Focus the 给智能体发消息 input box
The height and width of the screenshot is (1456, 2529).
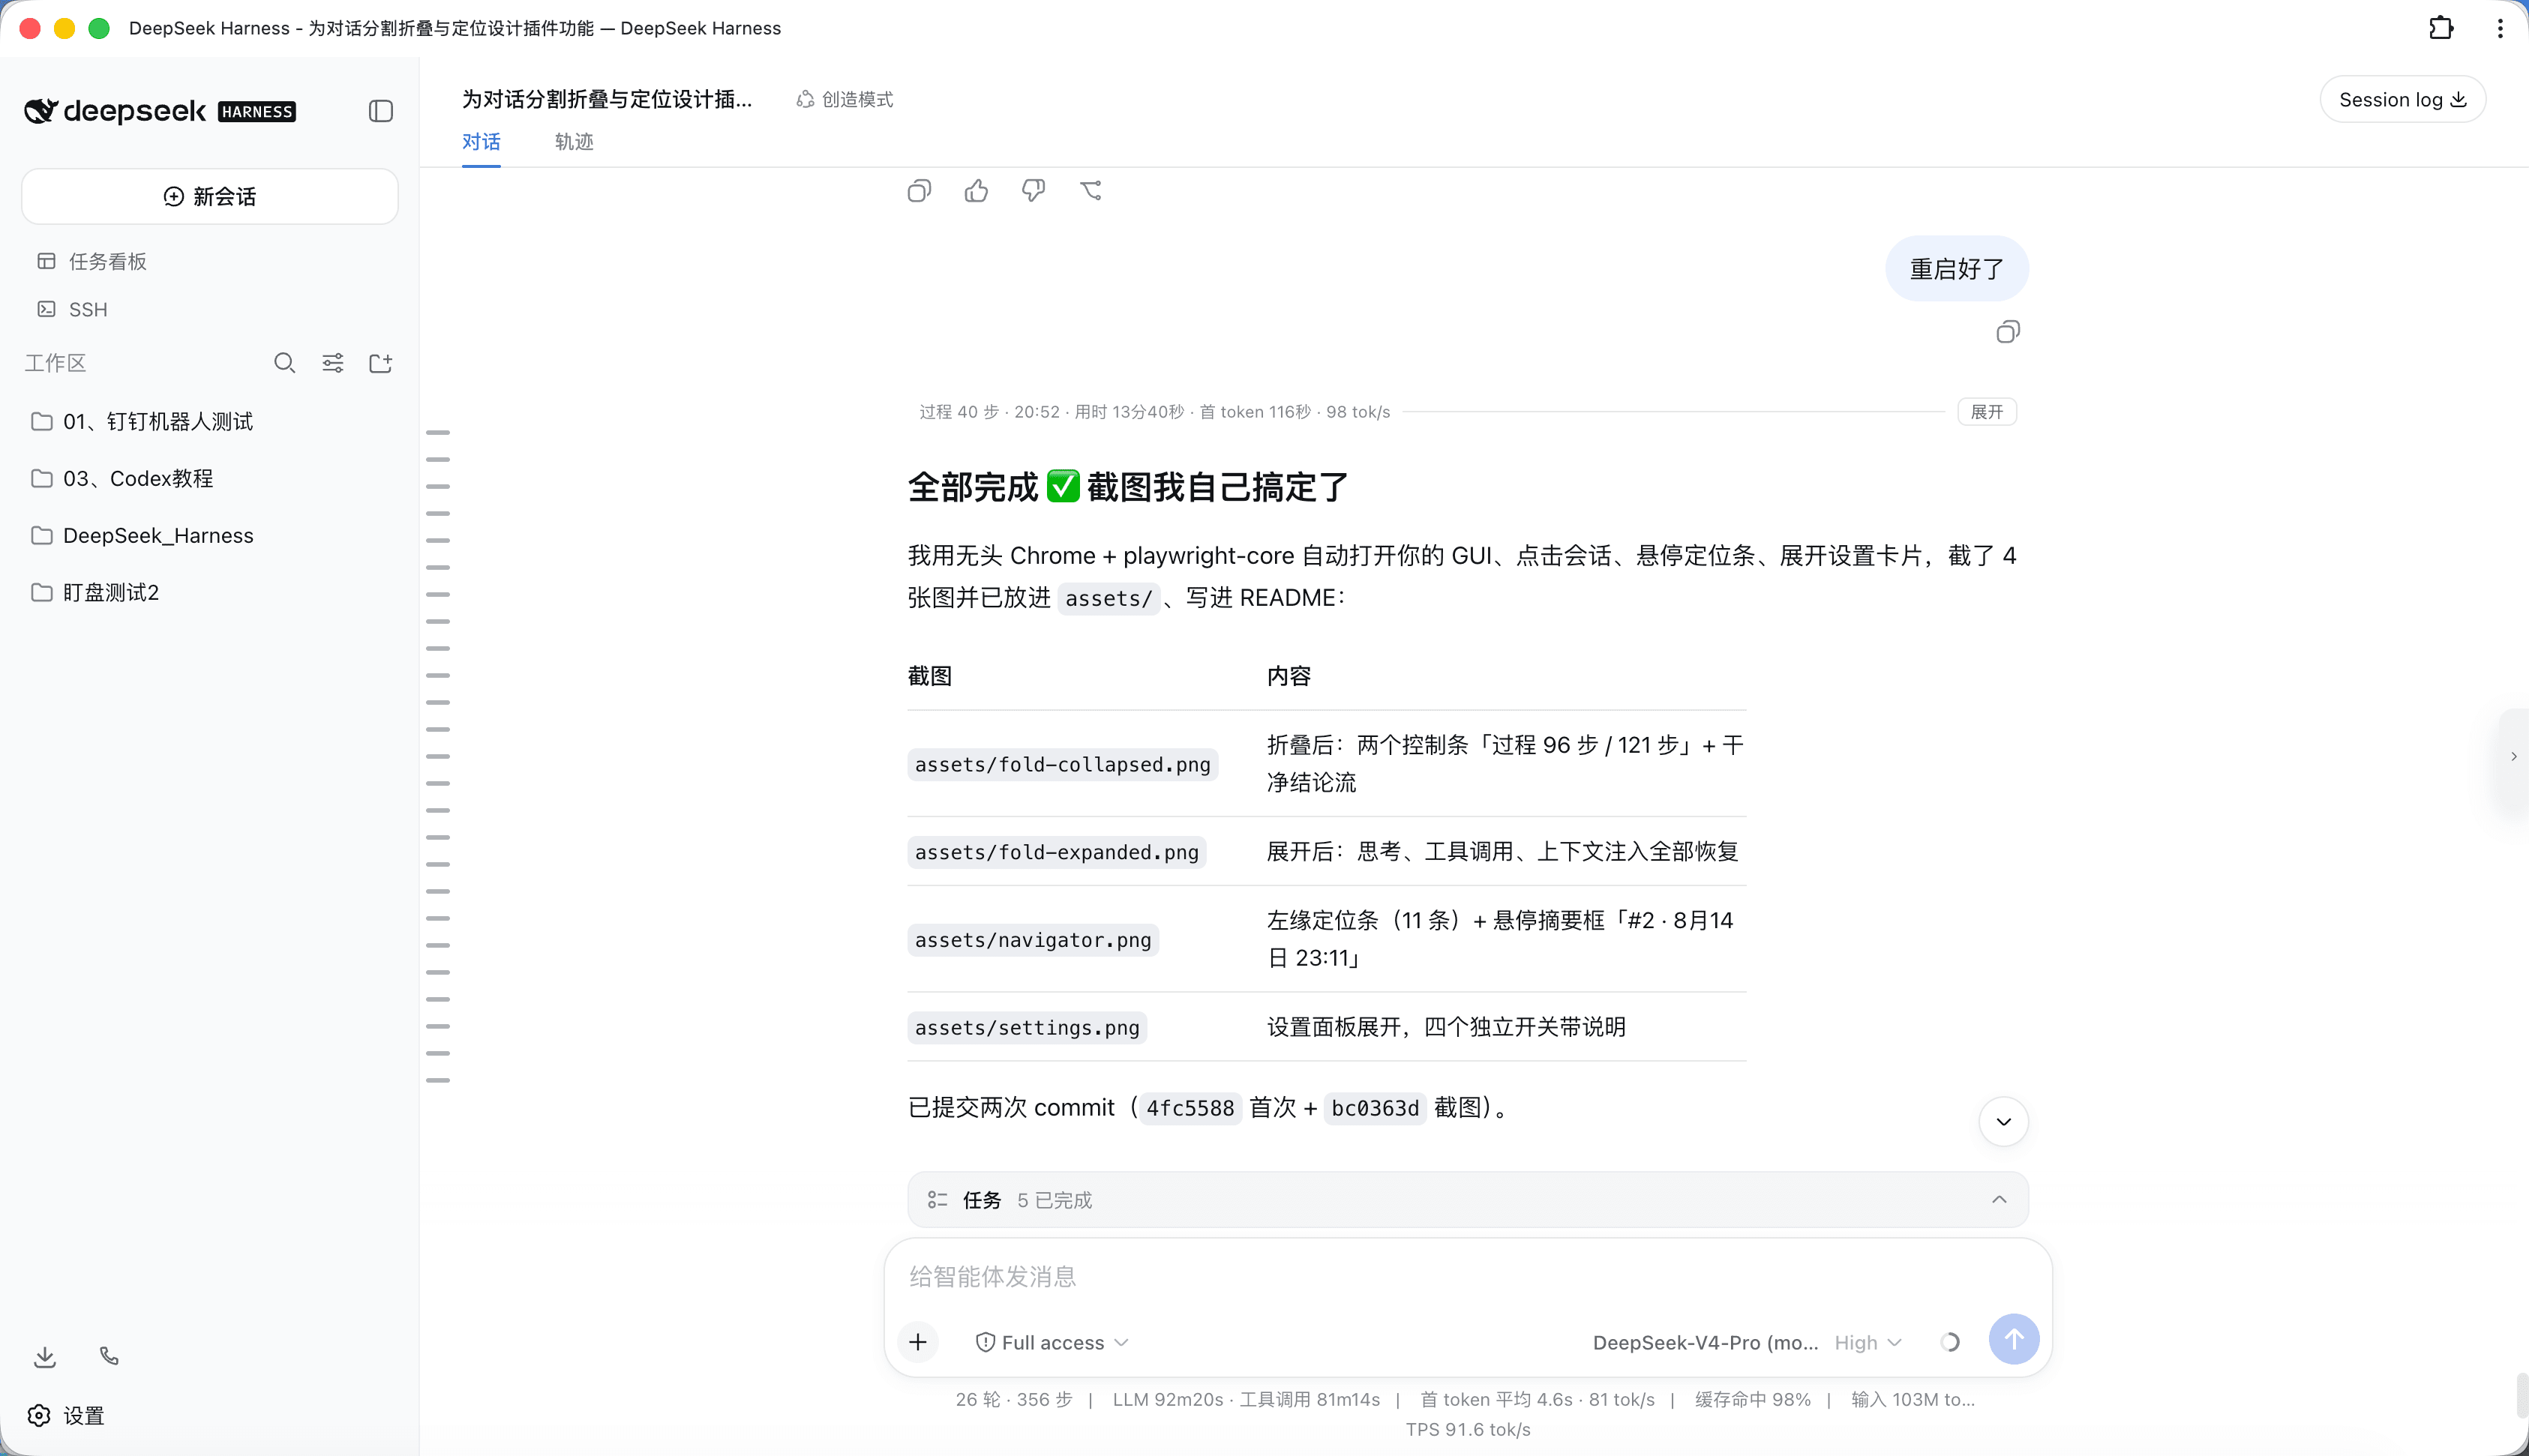(x=1468, y=1276)
